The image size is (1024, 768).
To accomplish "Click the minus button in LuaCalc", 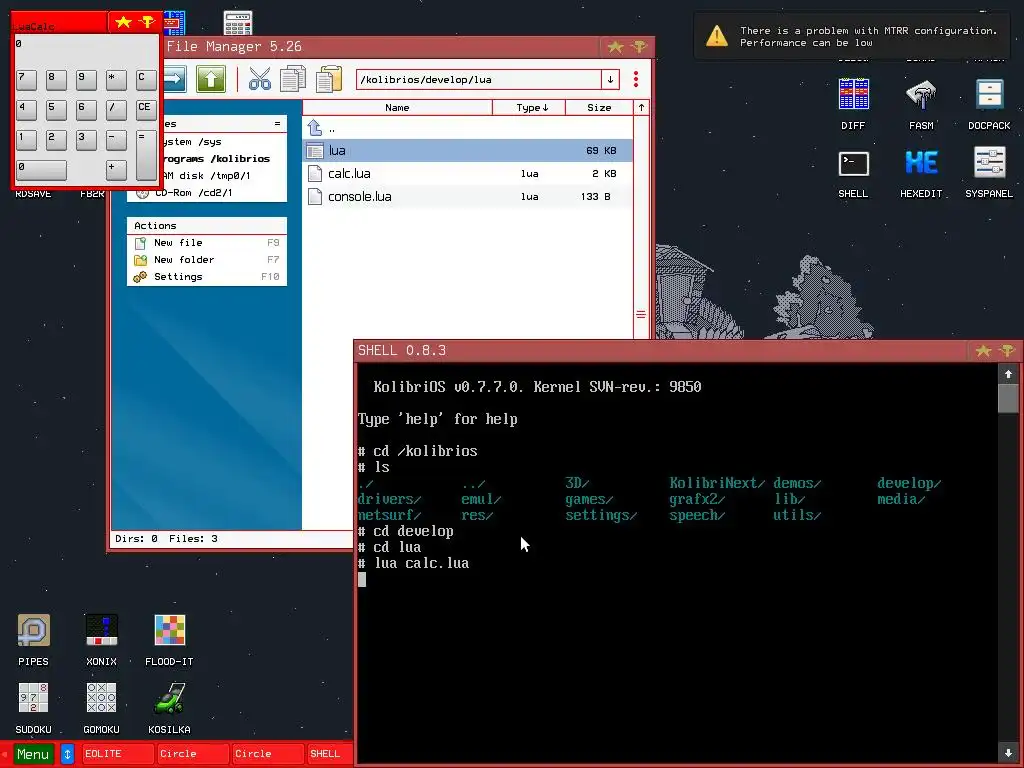I will (x=116, y=140).
